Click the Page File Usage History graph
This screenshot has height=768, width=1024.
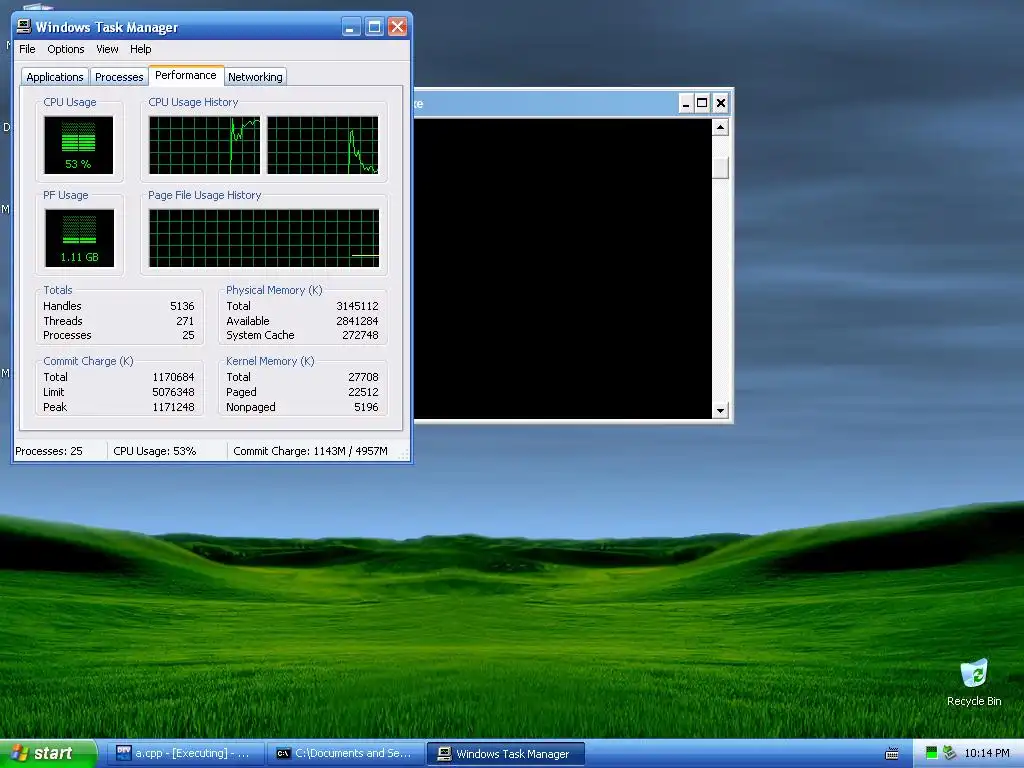264,238
